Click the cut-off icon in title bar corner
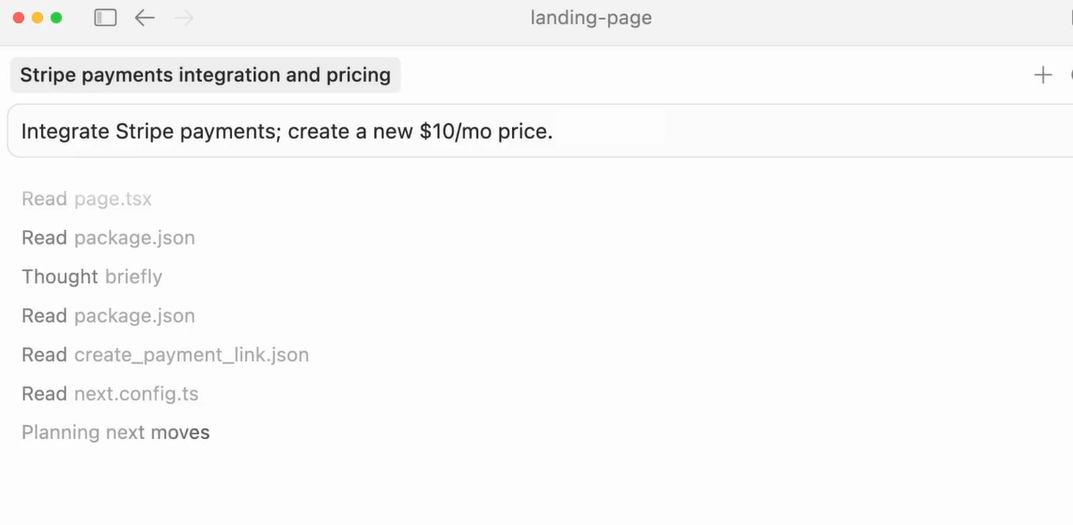The width and height of the screenshot is (1073, 525). (x=1070, y=18)
